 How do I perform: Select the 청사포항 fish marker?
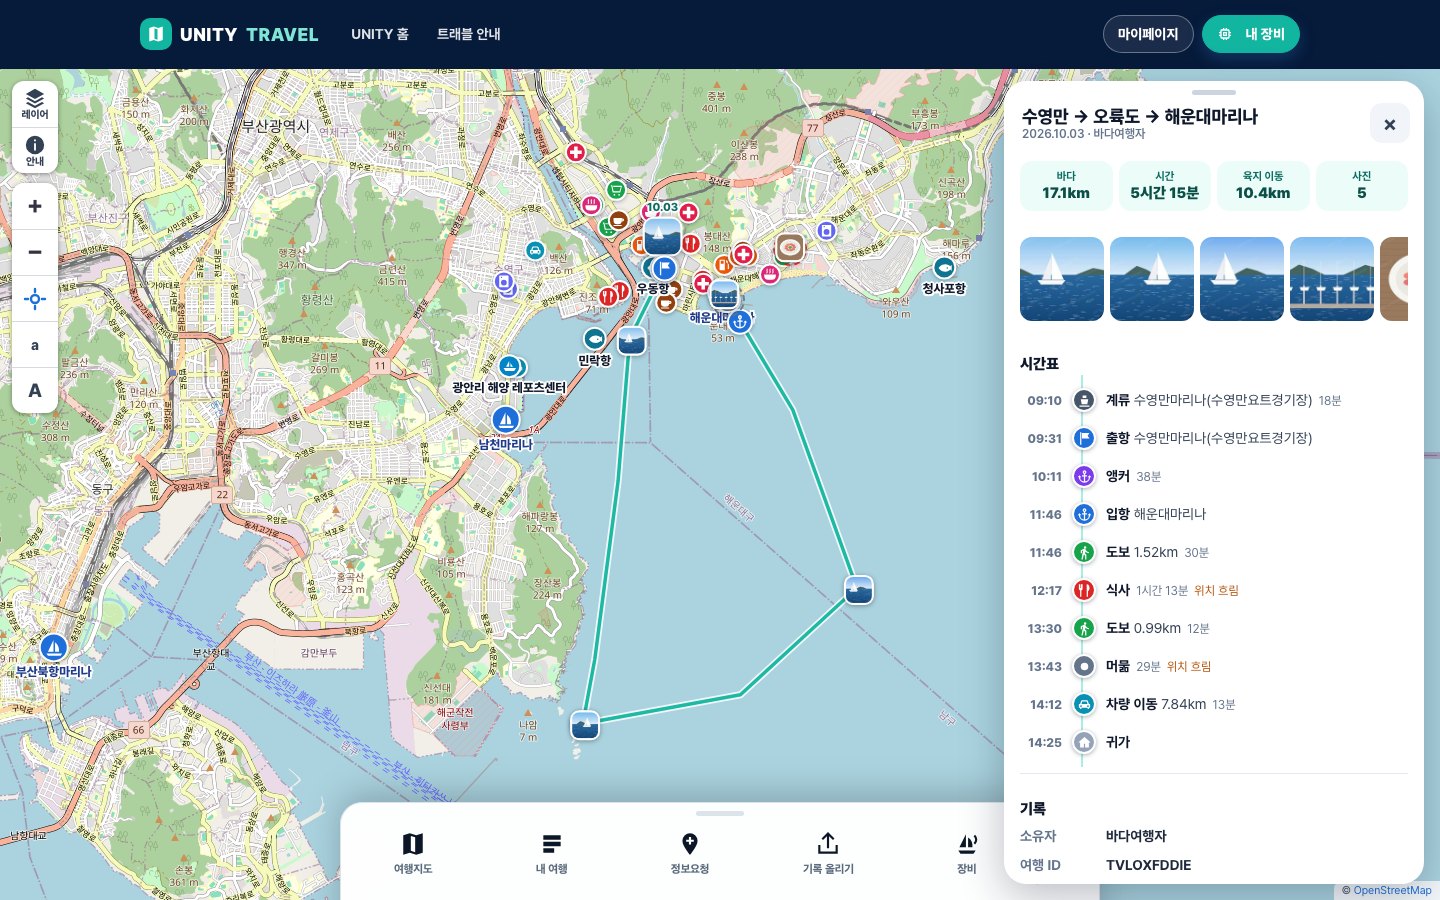pyautogui.click(x=944, y=268)
